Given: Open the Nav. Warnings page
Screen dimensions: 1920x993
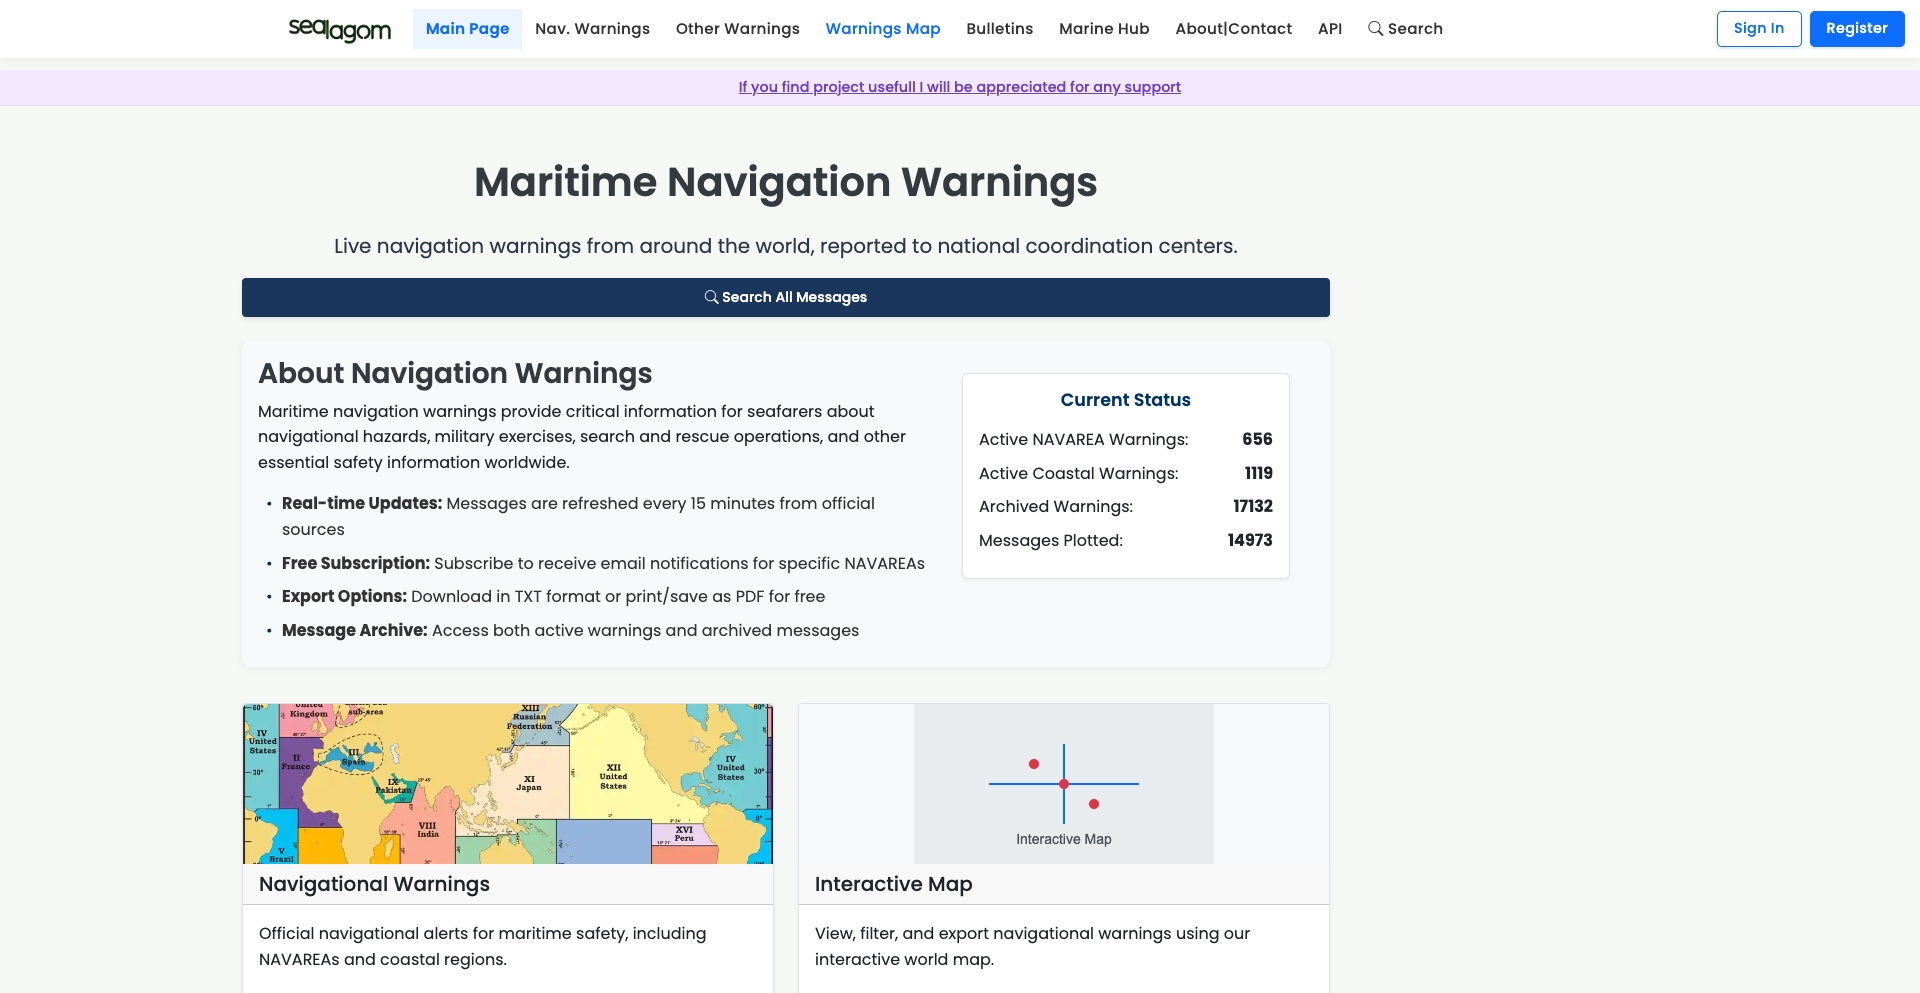Looking at the screenshot, I should (592, 29).
